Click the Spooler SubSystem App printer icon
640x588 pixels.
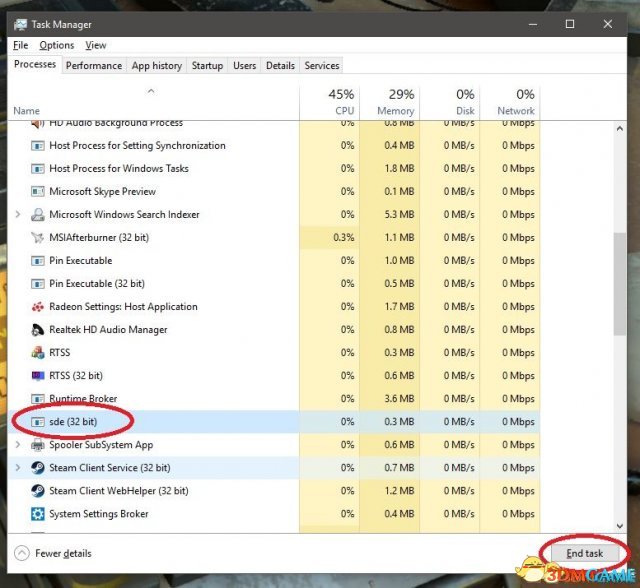38,445
